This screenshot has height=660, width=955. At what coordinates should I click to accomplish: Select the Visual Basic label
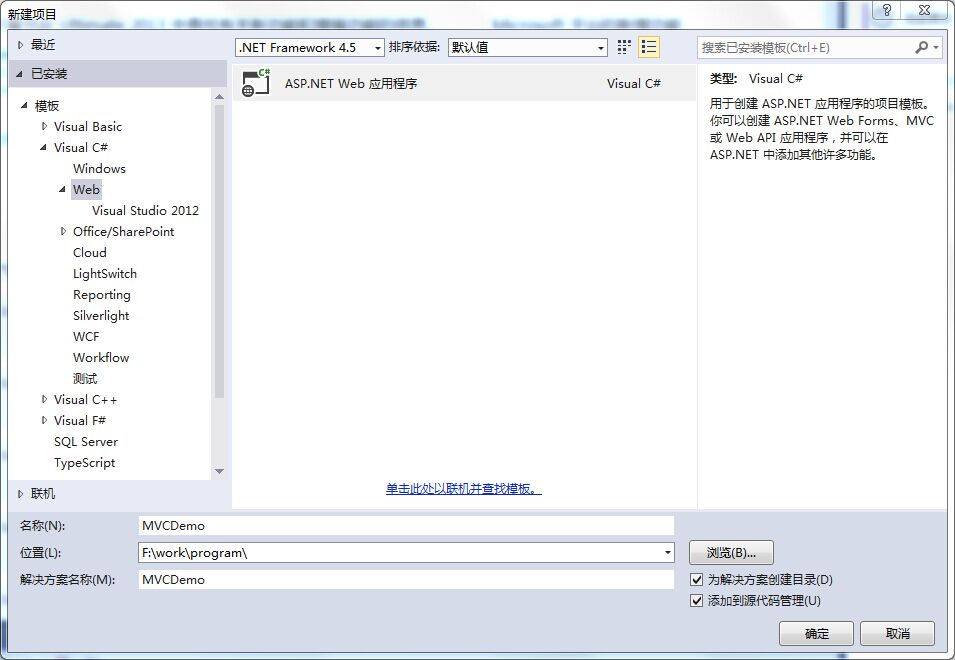(x=88, y=127)
